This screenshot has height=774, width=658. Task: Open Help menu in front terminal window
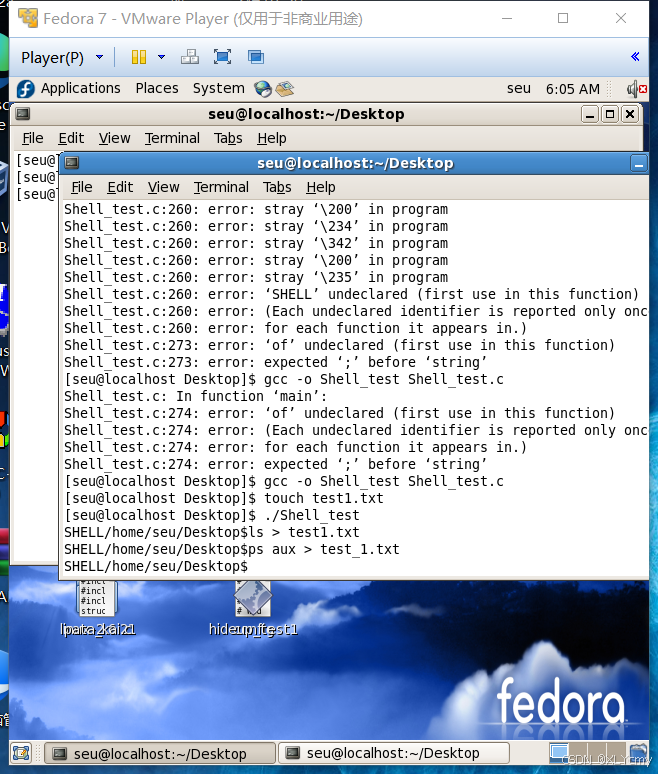320,187
